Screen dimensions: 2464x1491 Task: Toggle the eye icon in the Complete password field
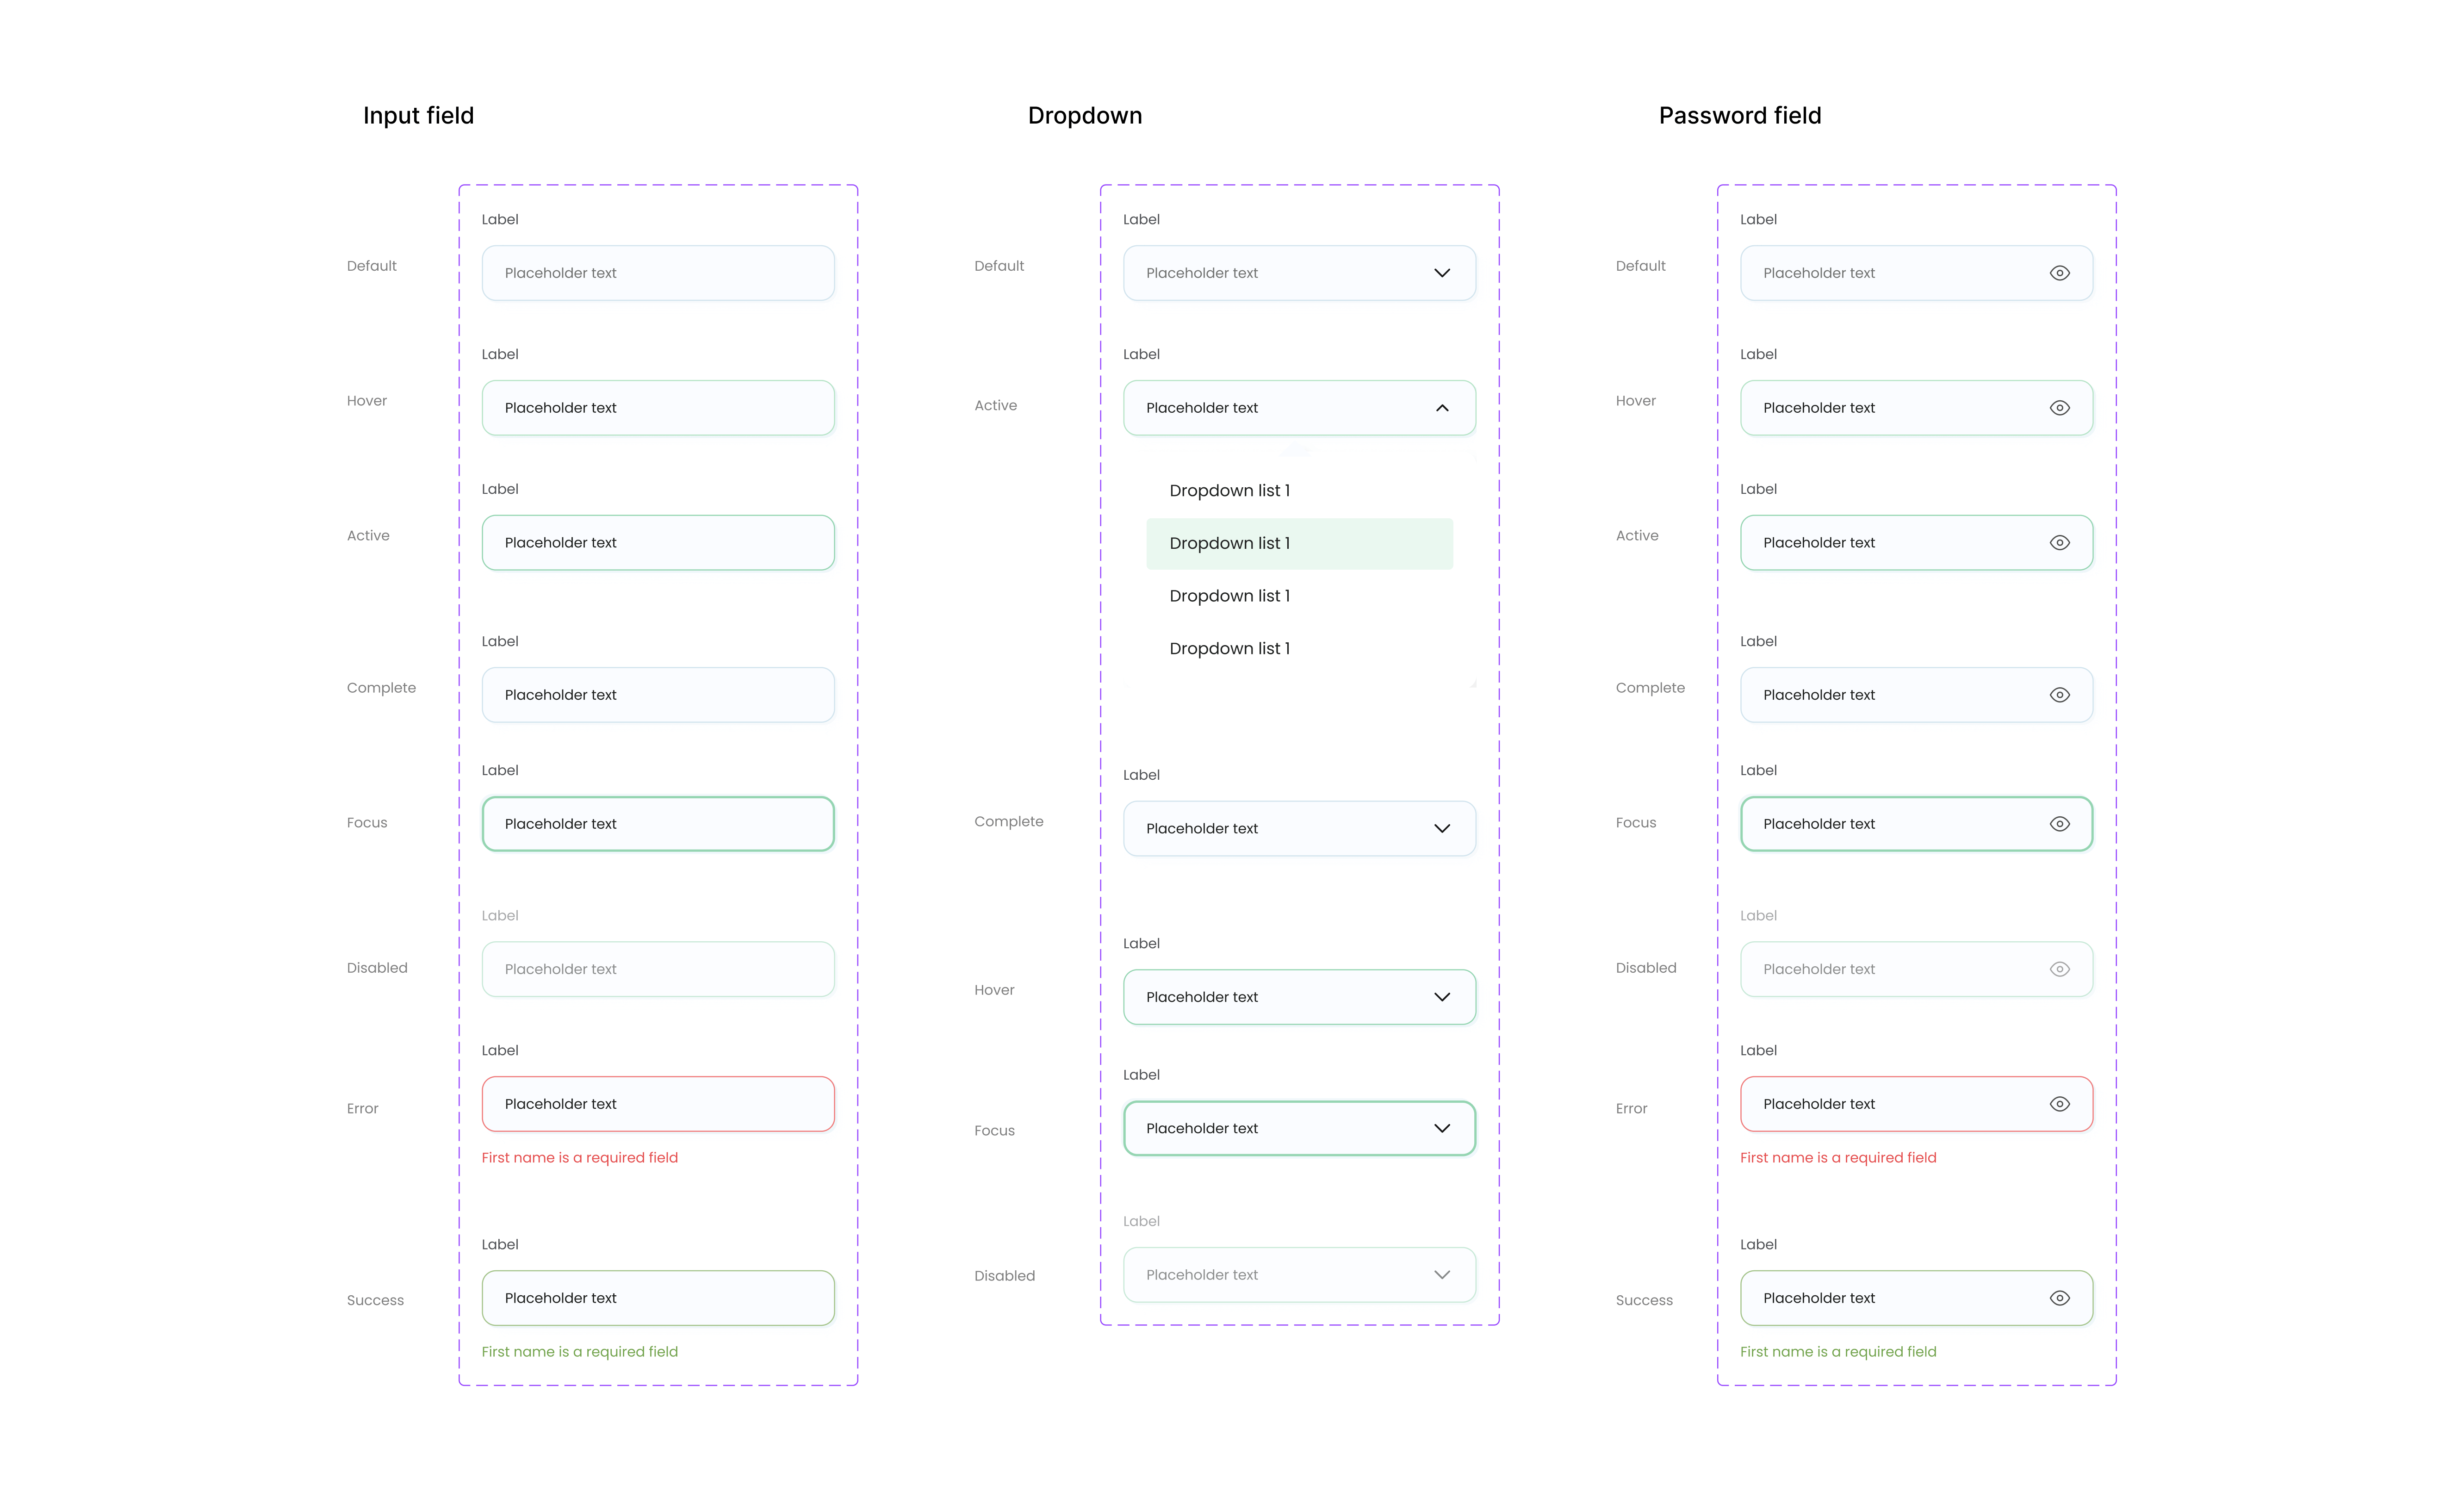coord(2059,695)
